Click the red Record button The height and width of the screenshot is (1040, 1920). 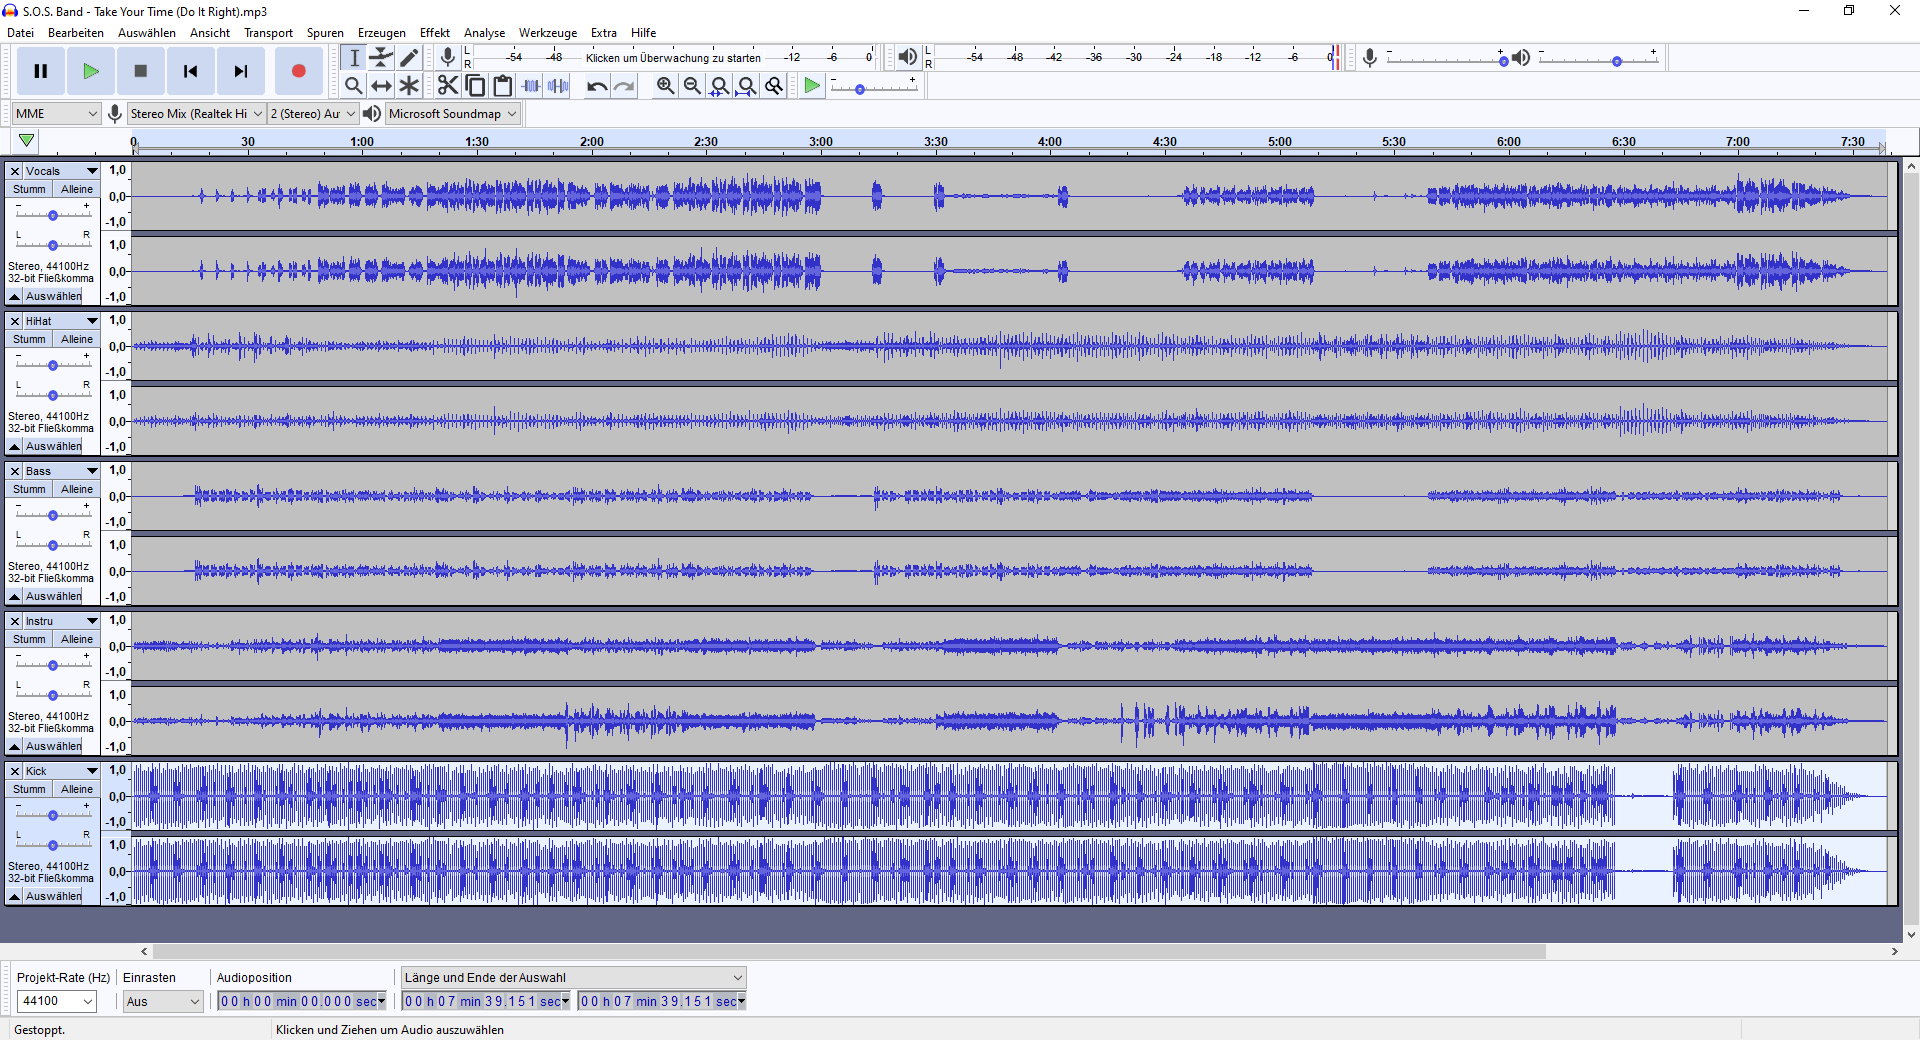pos(298,71)
